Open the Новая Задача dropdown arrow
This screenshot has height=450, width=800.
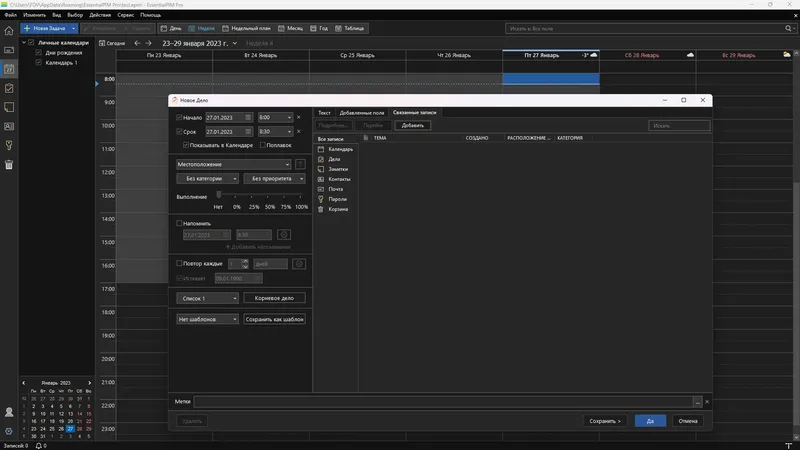pos(73,29)
